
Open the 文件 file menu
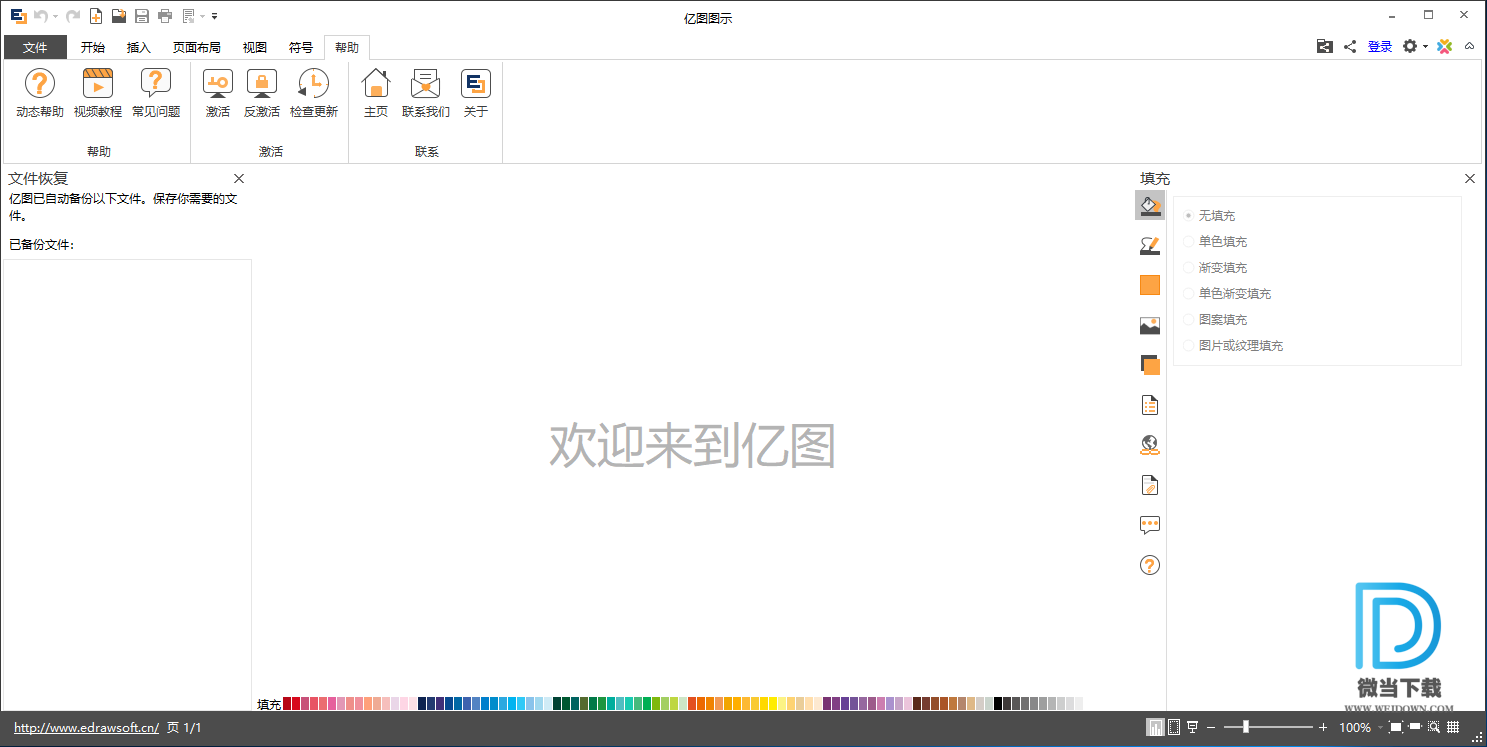35,47
